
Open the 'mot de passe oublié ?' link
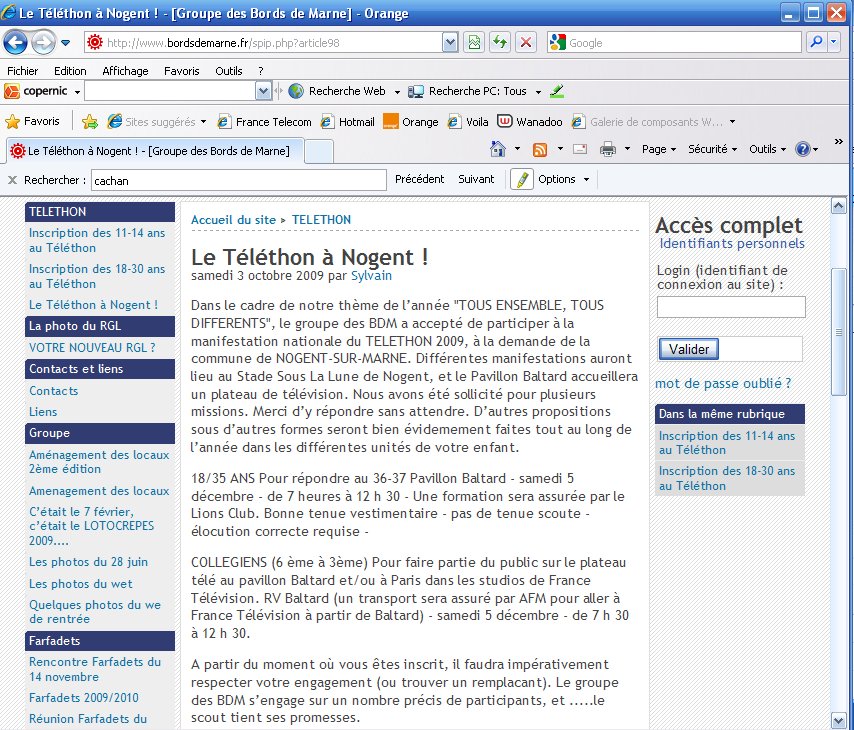click(722, 383)
